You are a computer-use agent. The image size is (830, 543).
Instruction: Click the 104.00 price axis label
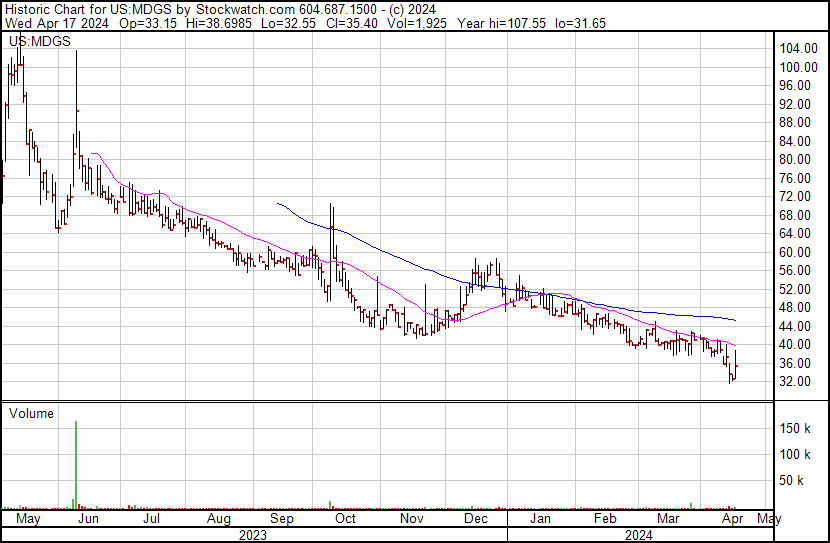pos(800,49)
